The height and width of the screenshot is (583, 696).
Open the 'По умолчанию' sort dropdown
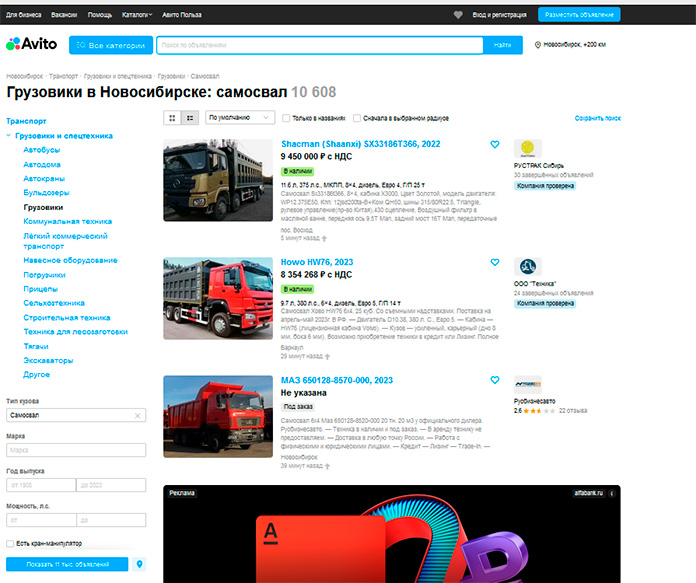239,118
